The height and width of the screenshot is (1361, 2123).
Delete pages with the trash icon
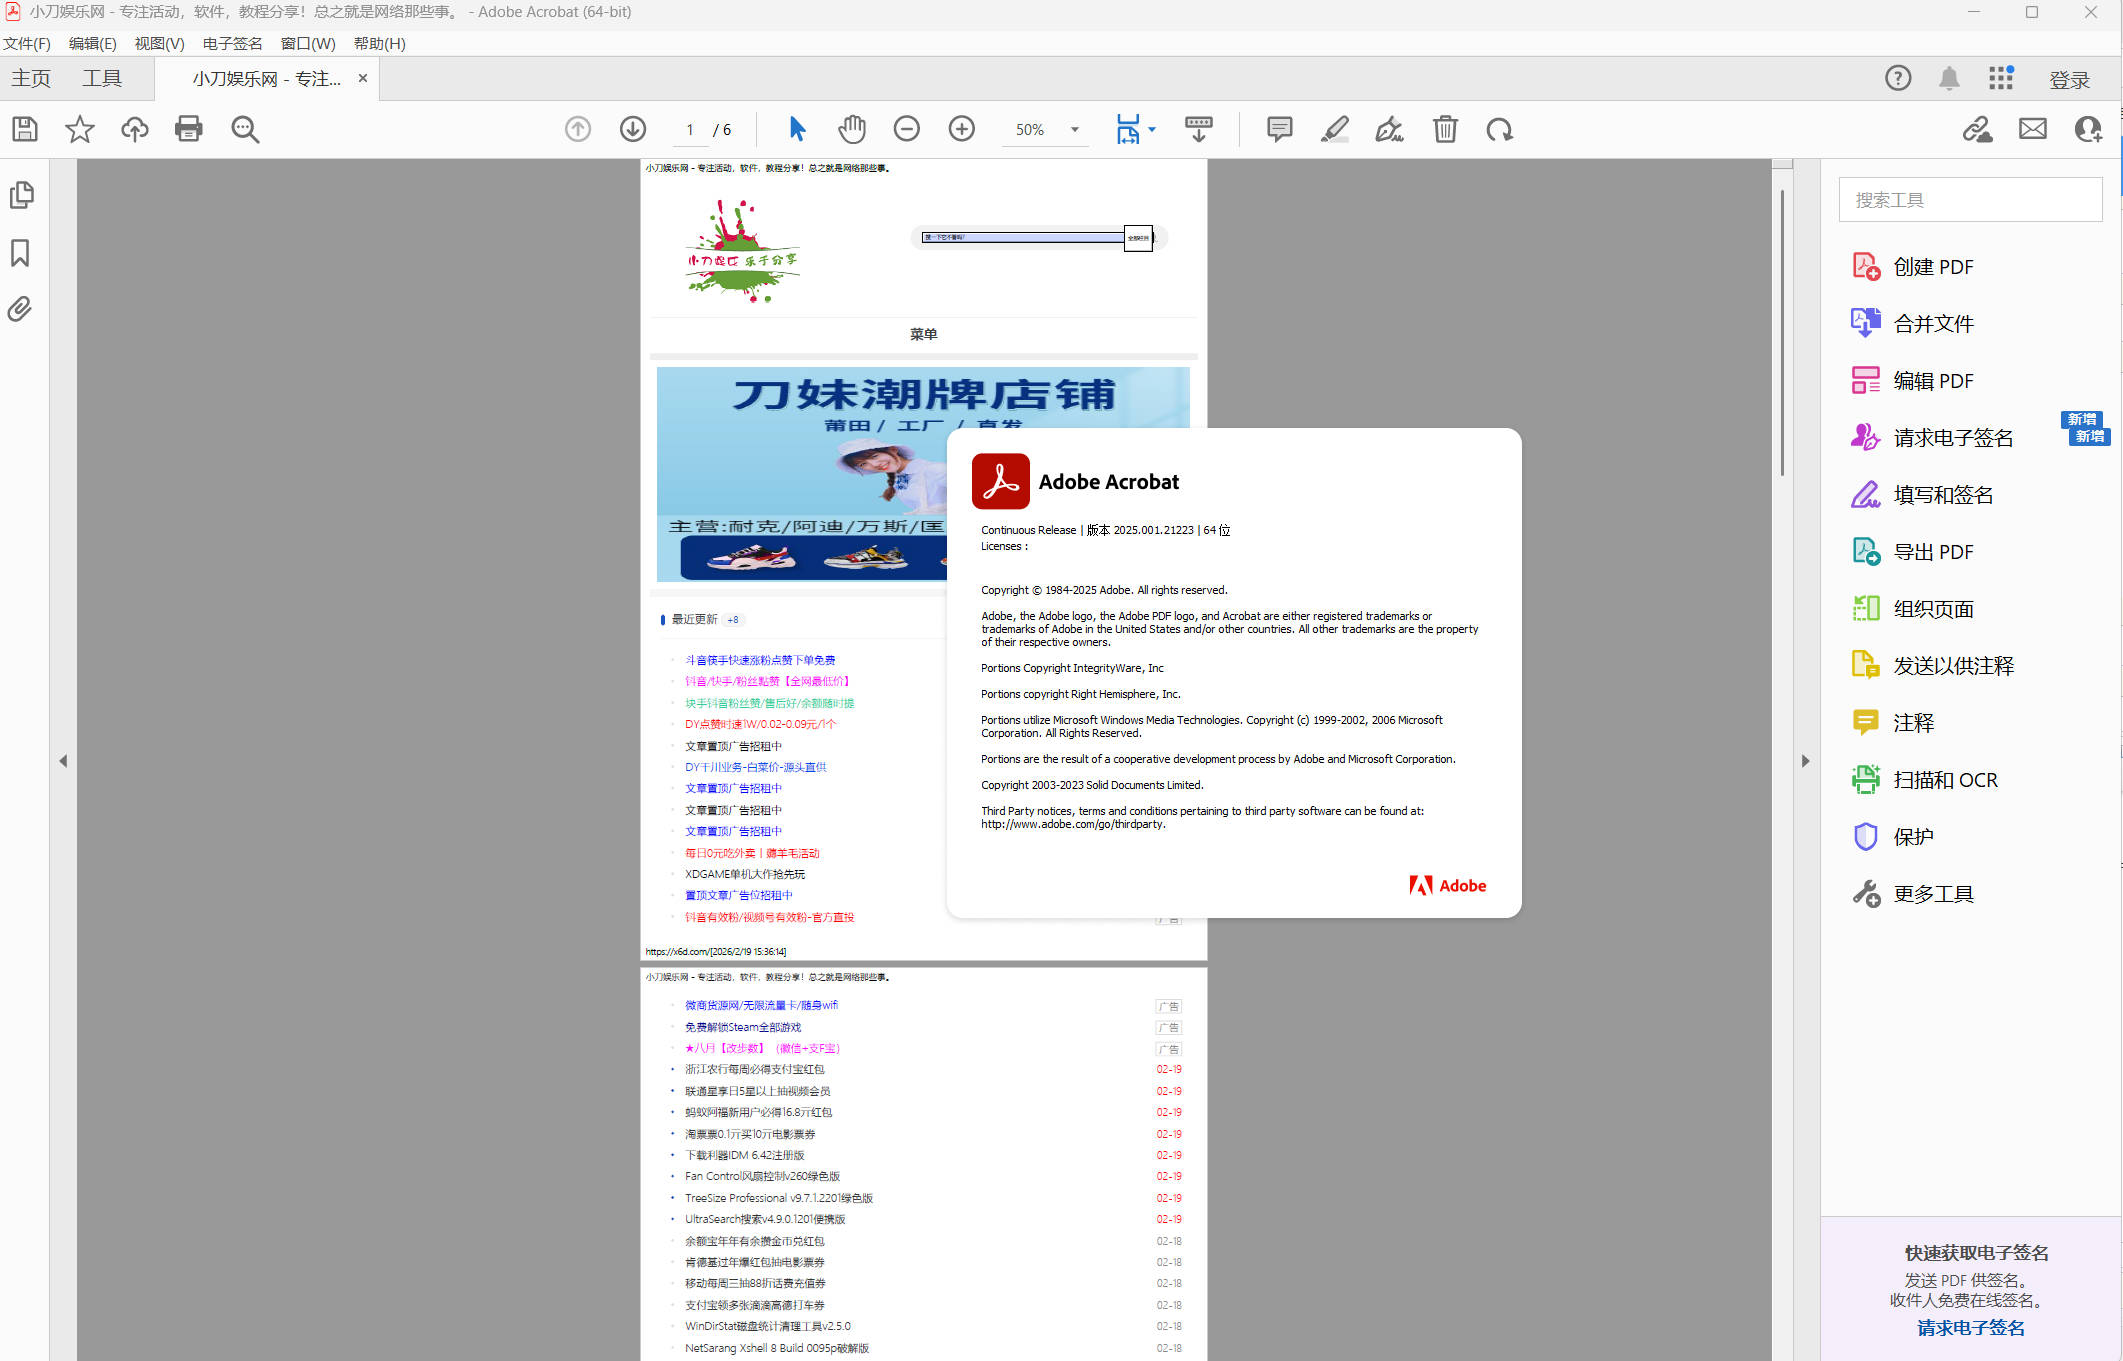click(x=1445, y=129)
